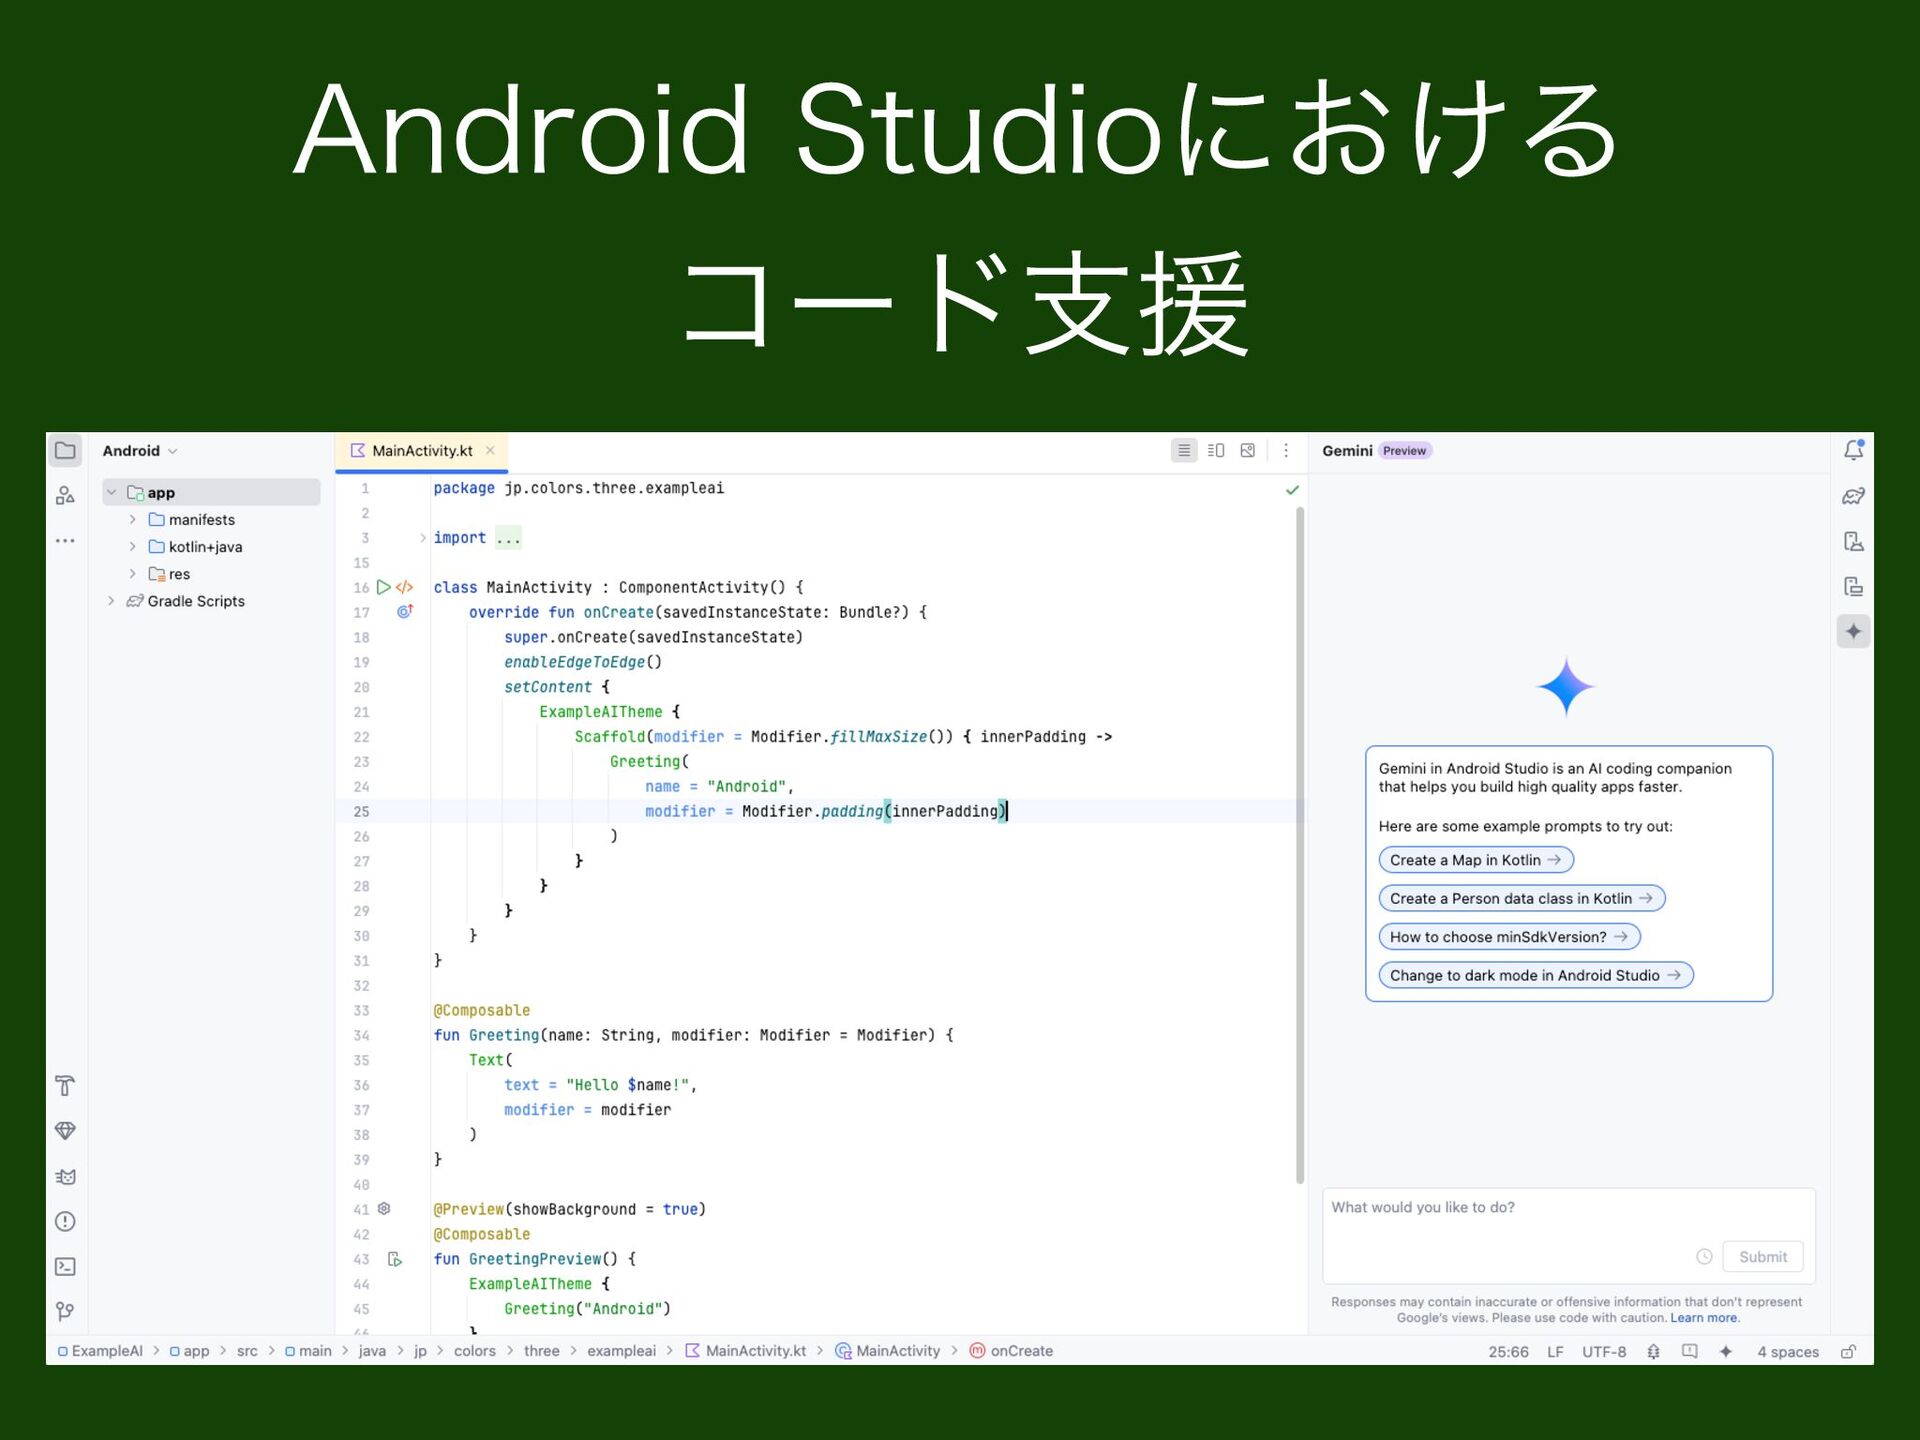Click the editor vertical scrollbar
Viewport: 1920px width, 1440px height.
tap(1300, 845)
